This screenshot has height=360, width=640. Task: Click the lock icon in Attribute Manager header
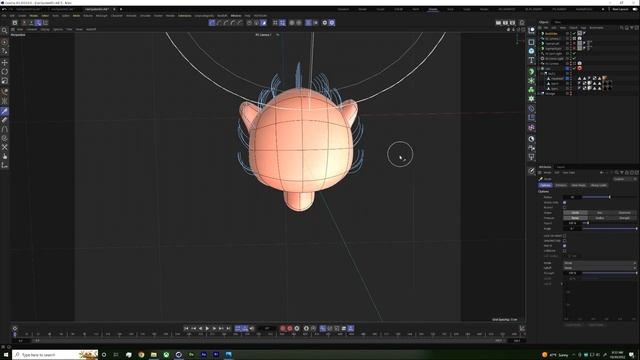pos(627,173)
